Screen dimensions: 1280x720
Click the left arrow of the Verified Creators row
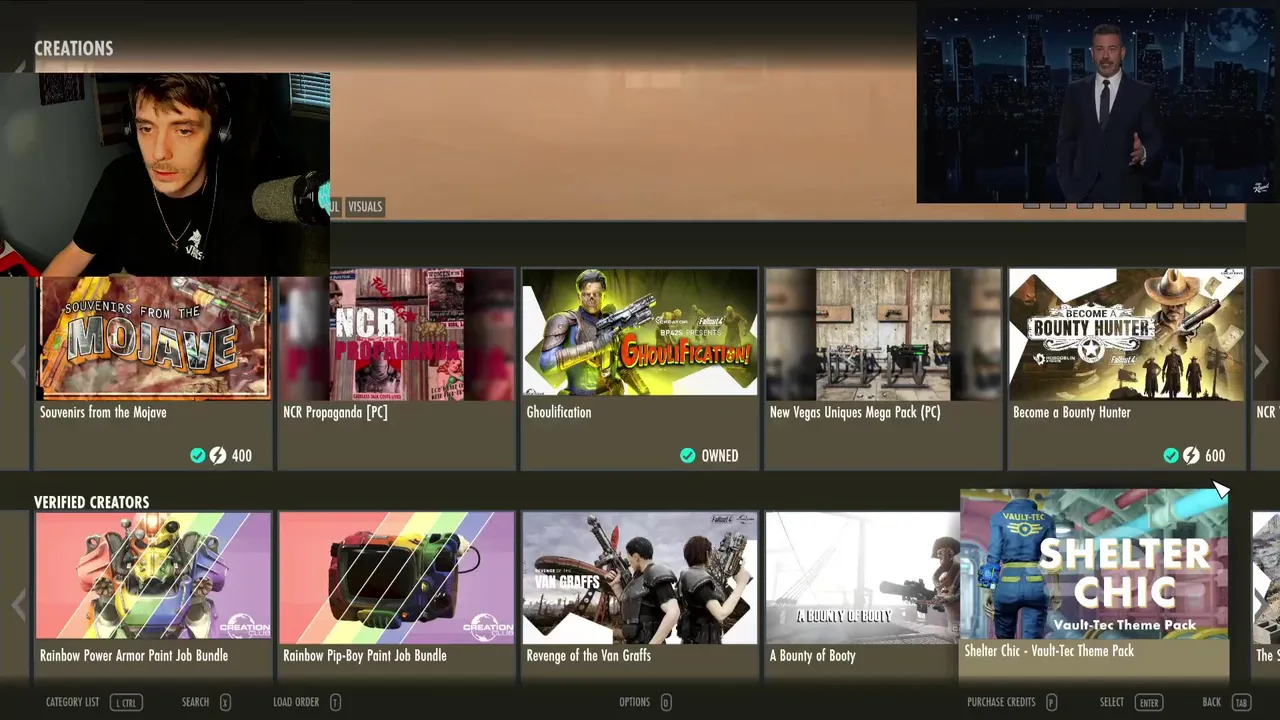(19, 605)
